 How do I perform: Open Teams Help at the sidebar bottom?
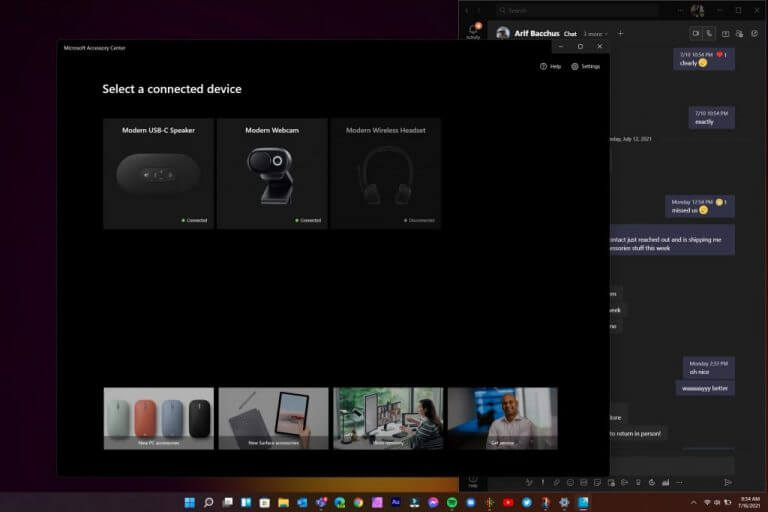click(473, 481)
